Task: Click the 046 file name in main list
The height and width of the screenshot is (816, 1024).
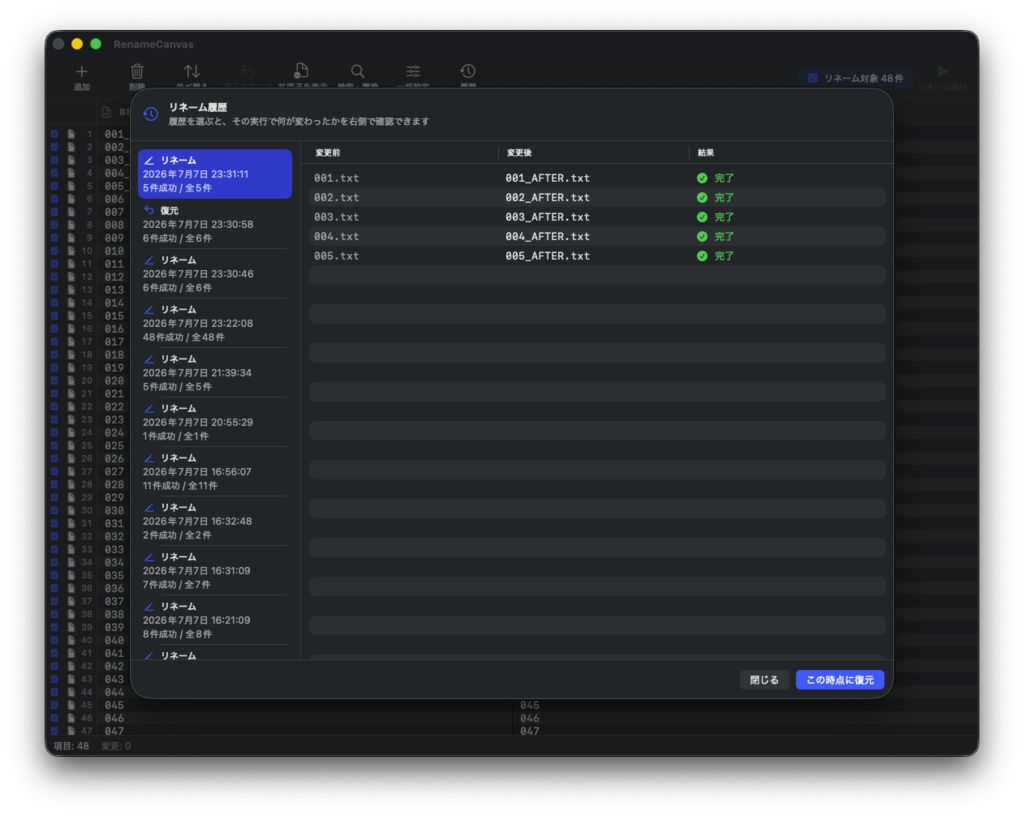Action: [x=114, y=718]
